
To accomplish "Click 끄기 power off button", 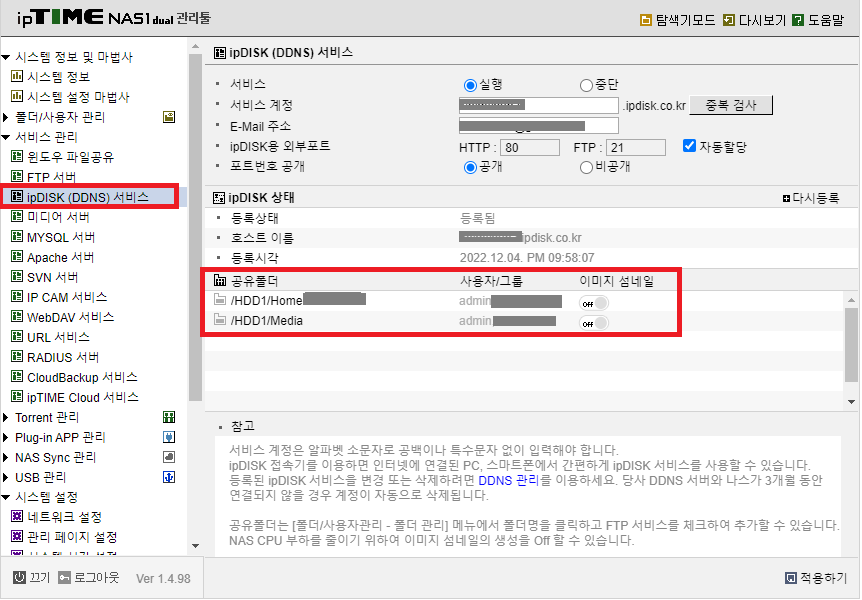I will point(32,577).
